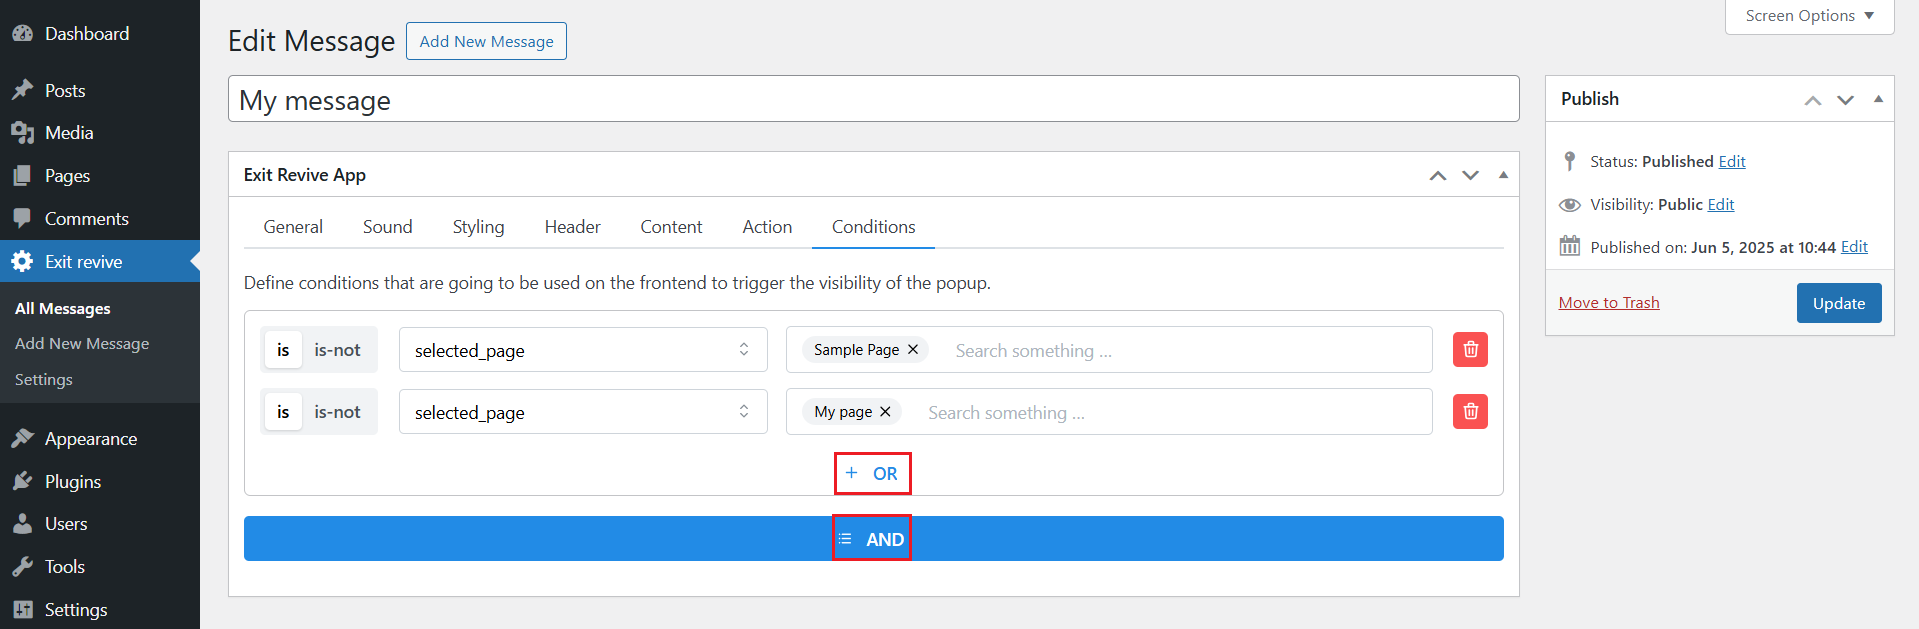Image resolution: width=1919 pixels, height=629 pixels.
Task: Click Move to Trash link
Action: click(1608, 303)
